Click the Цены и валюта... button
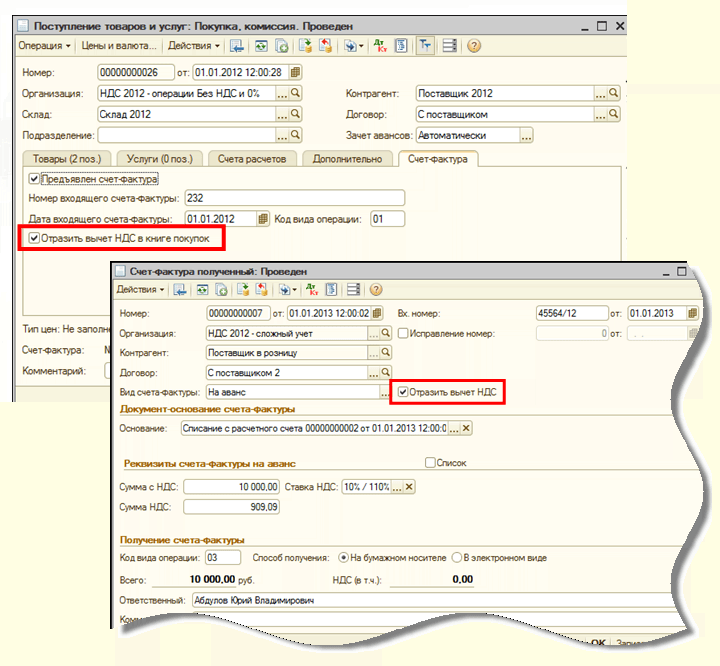The height and width of the screenshot is (666, 720). point(119,46)
